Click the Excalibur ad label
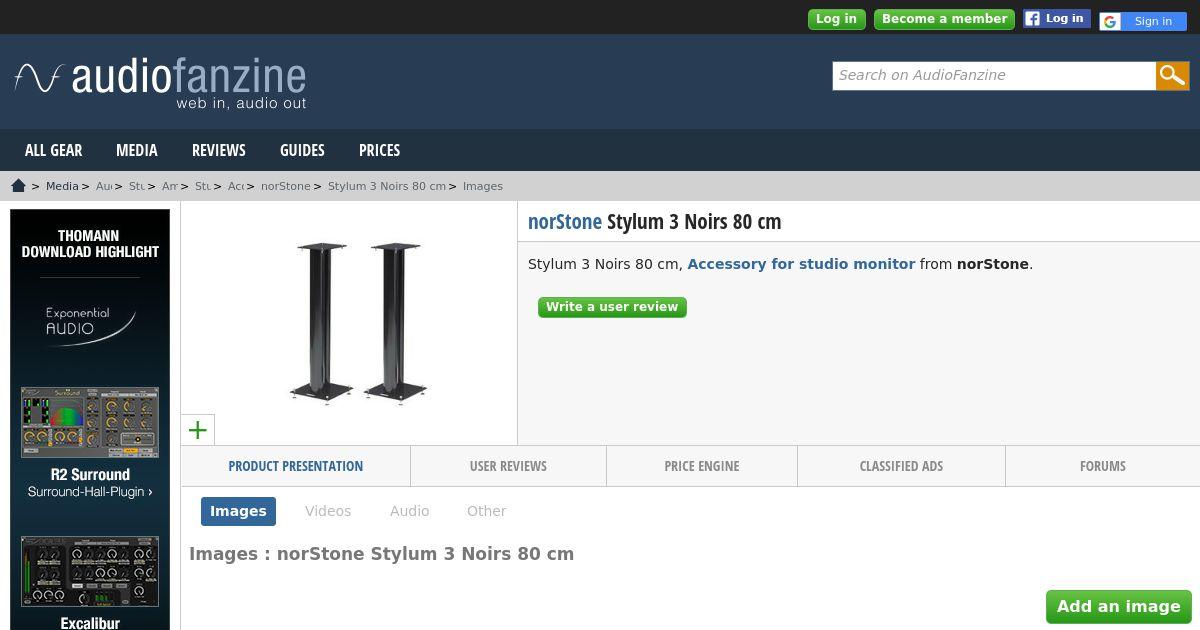The width and height of the screenshot is (1200, 630). click(x=90, y=623)
